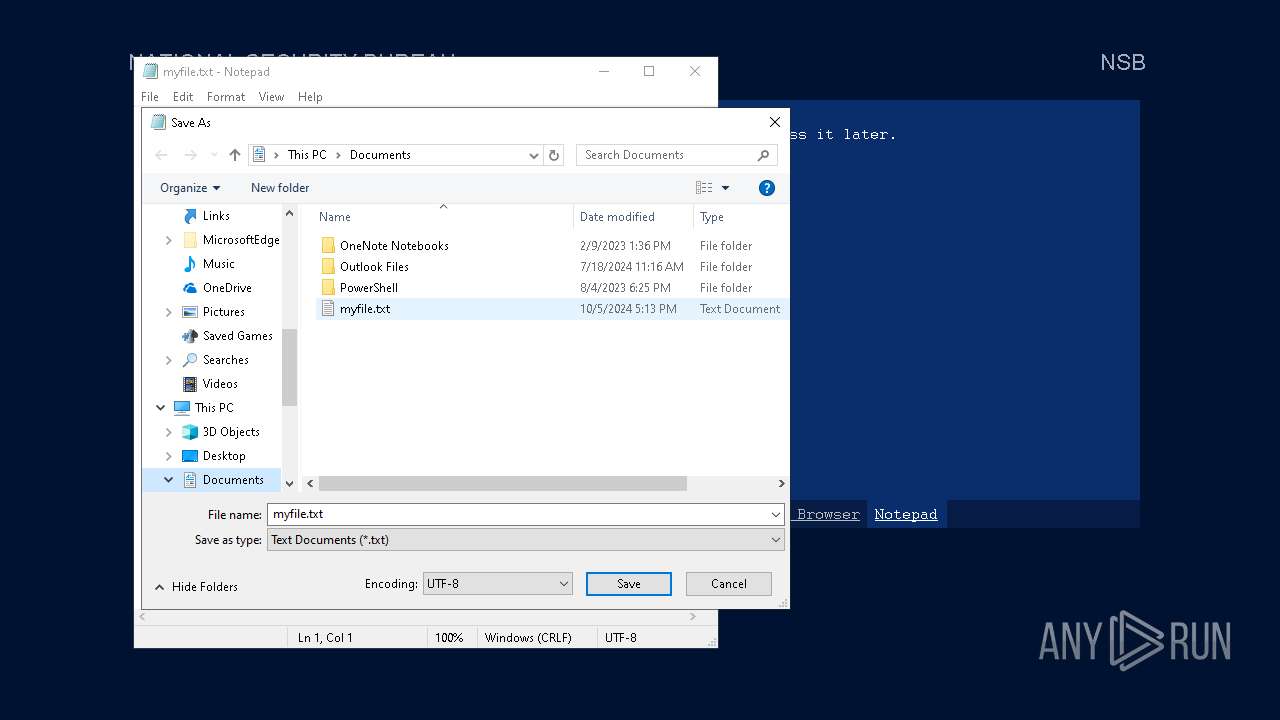This screenshot has width=1280, height=720.
Task: Collapse the Documents tree node
Action: (x=168, y=480)
